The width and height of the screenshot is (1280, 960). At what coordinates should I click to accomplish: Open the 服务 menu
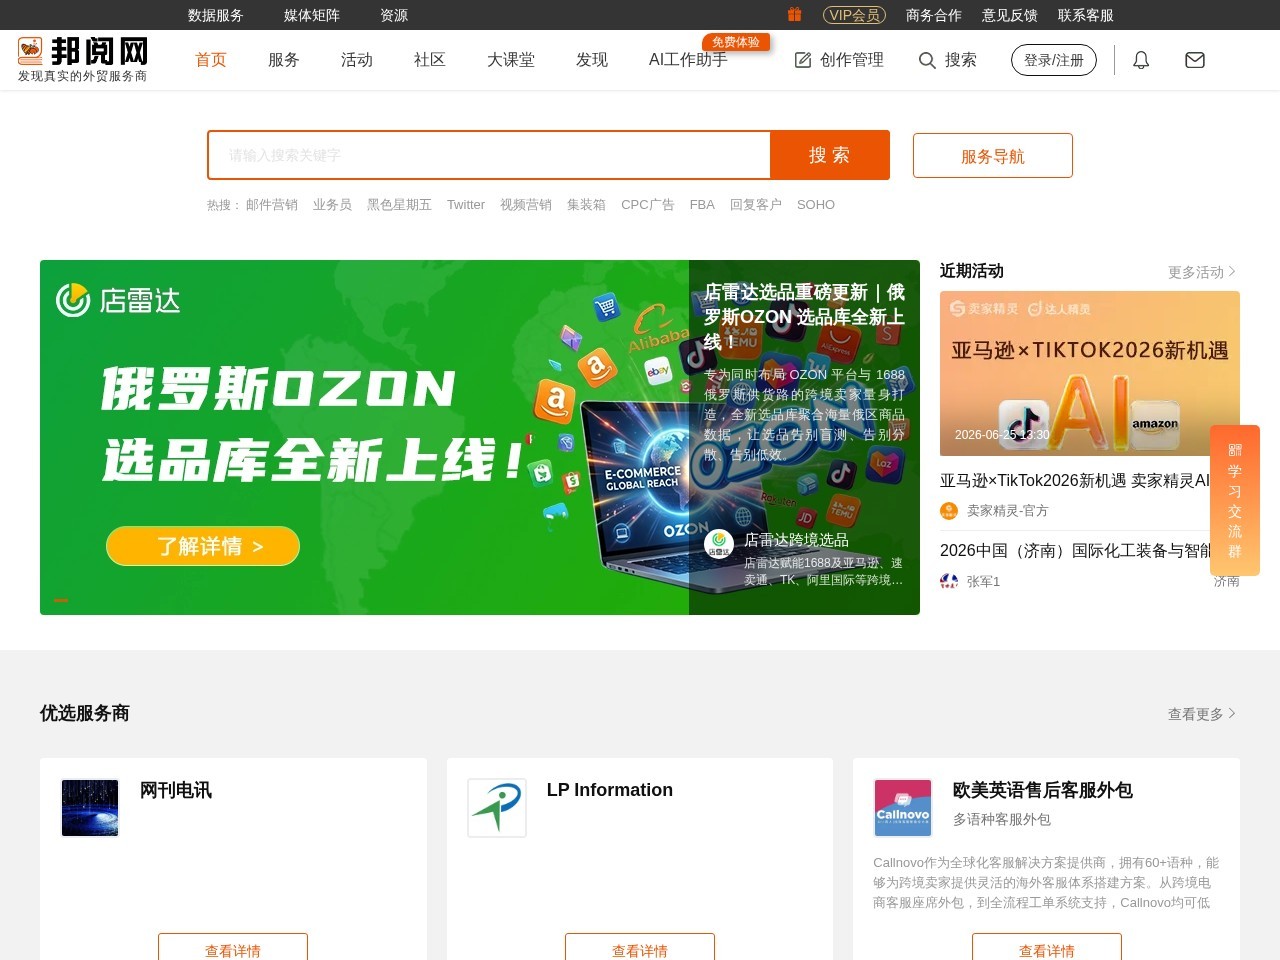pos(284,60)
